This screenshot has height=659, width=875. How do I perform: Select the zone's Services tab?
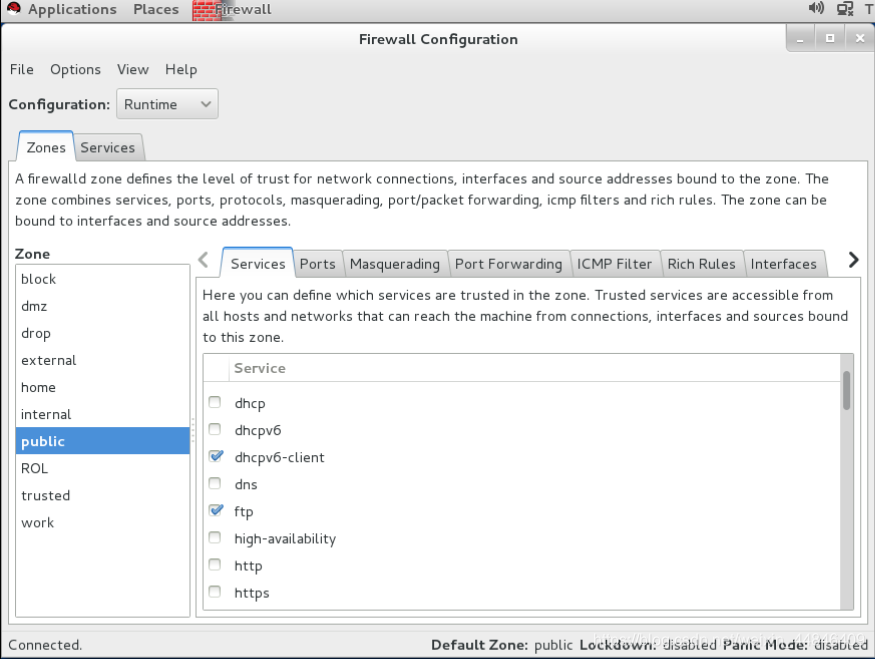coord(258,263)
